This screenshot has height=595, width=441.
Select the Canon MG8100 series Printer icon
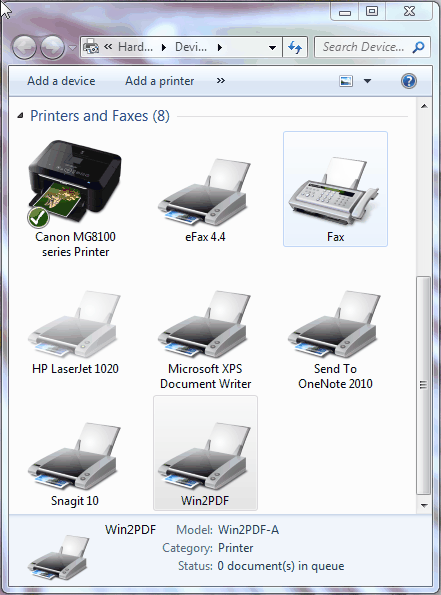[x=75, y=181]
